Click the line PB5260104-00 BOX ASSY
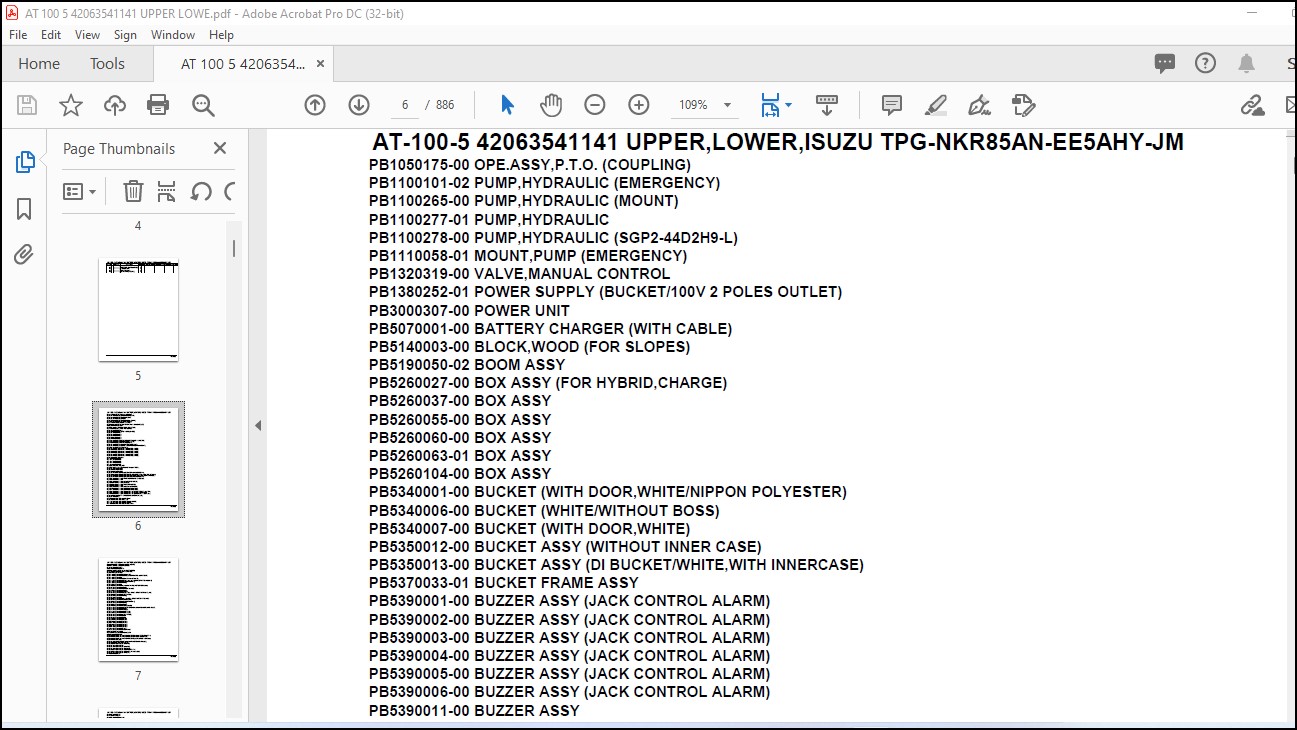The width and height of the screenshot is (1297, 730). coord(460,474)
